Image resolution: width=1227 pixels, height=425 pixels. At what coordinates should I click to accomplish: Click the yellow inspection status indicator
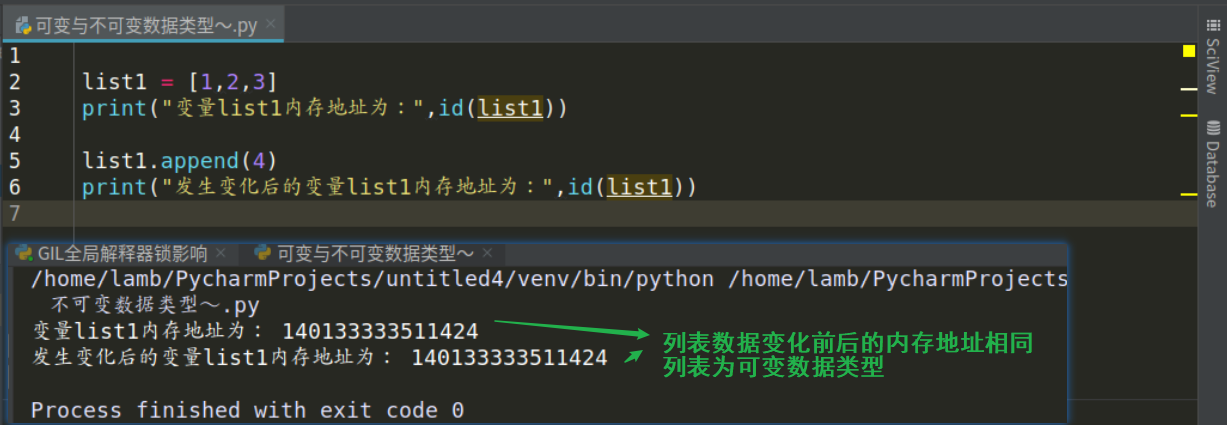point(1189,51)
